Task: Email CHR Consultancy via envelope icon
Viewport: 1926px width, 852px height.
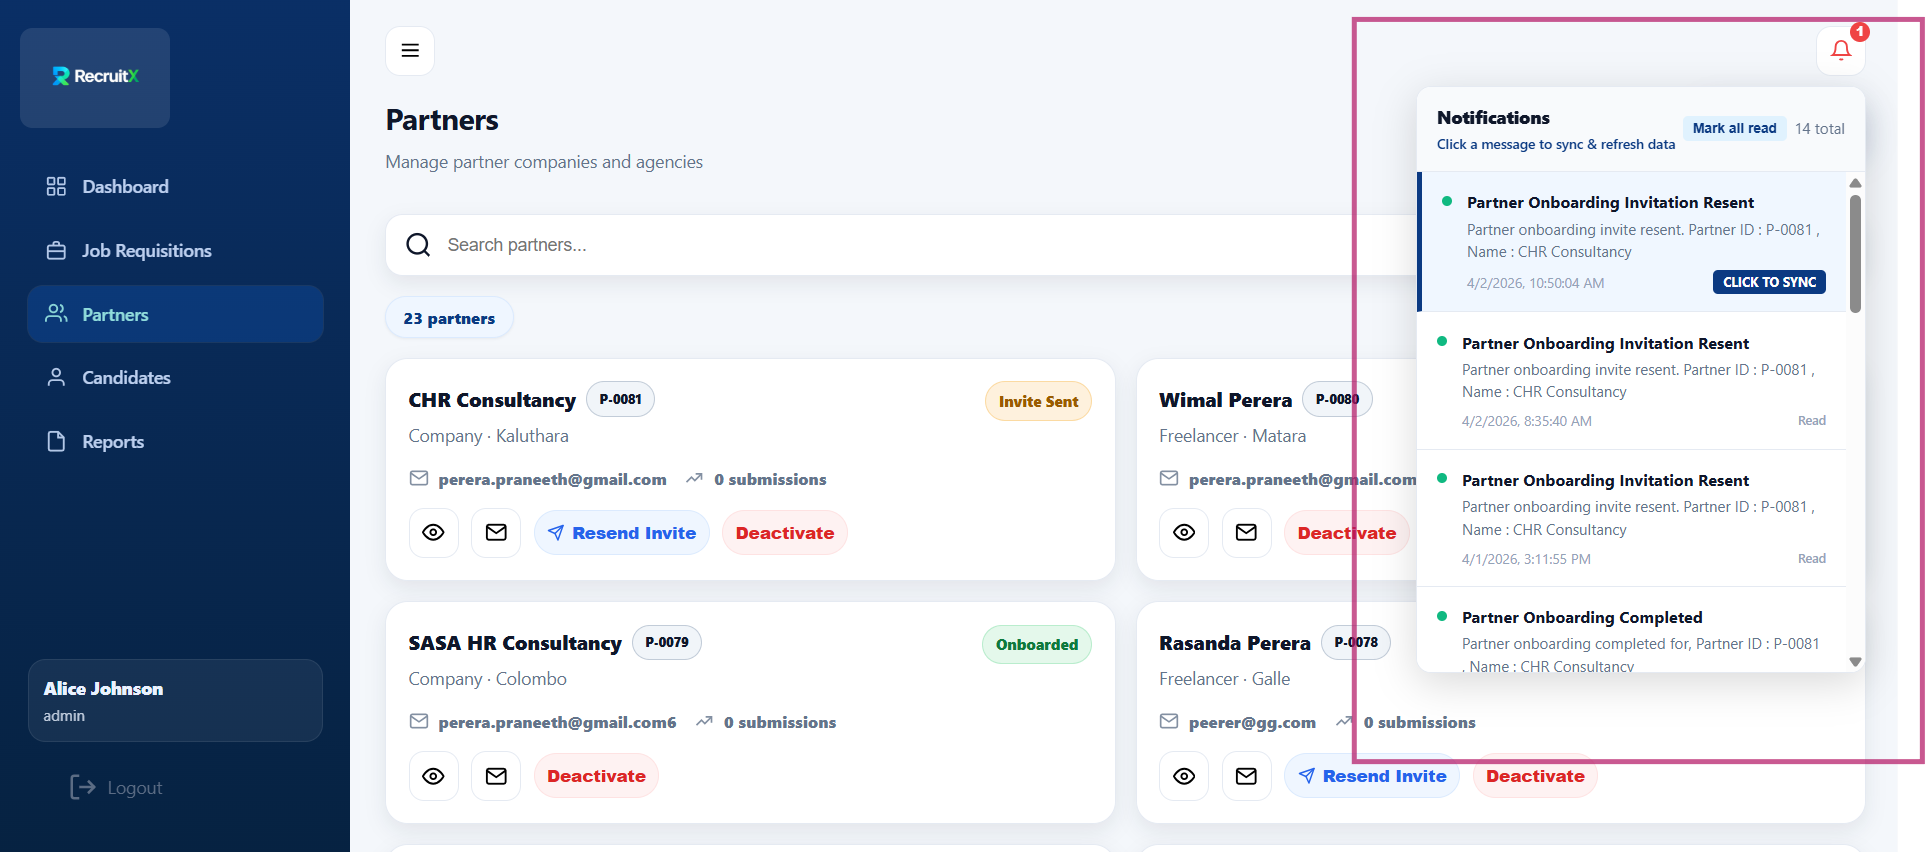Action: tap(496, 533)
